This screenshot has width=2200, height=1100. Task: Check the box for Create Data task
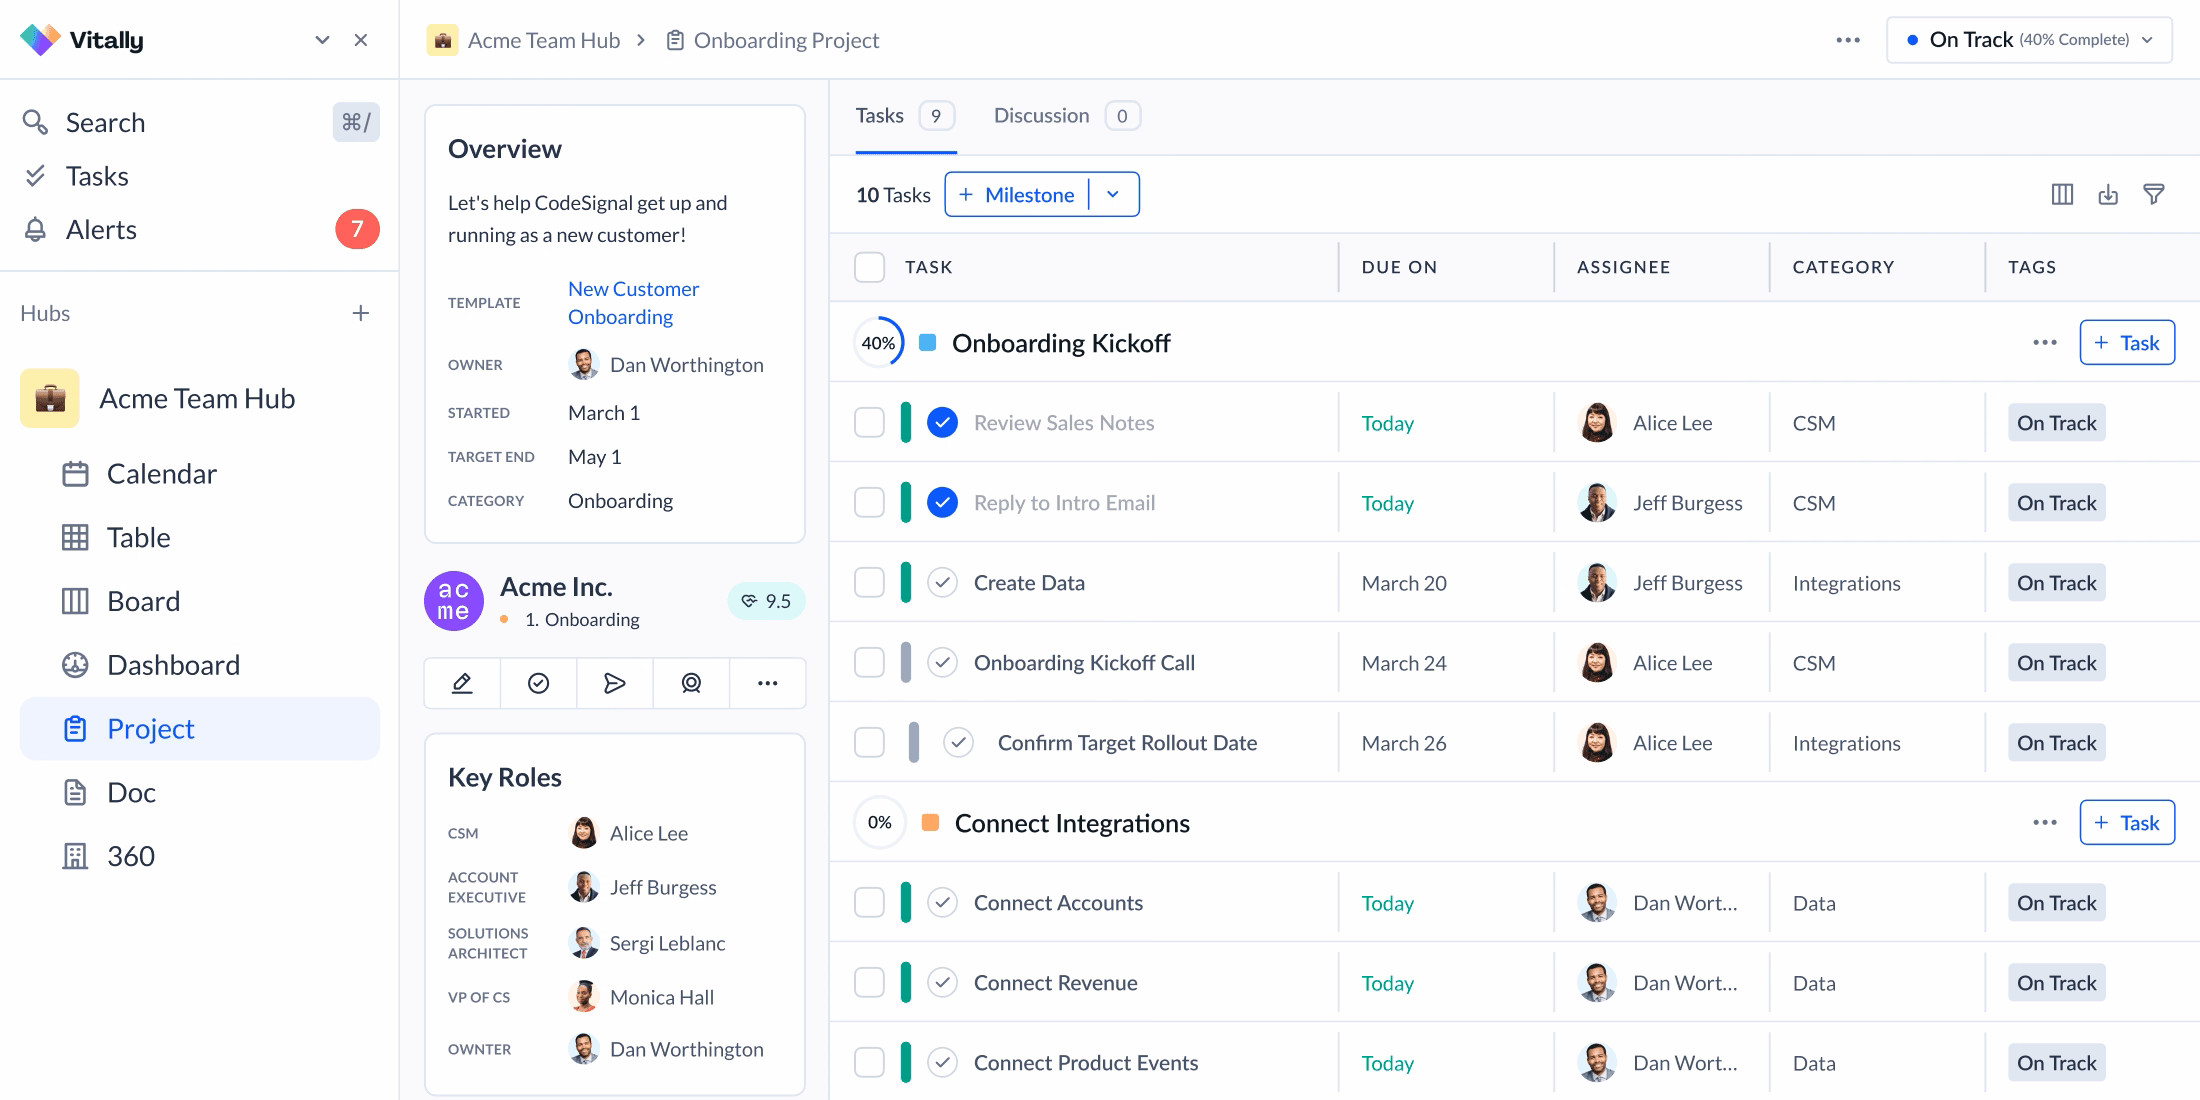click(x=869, y=582)
